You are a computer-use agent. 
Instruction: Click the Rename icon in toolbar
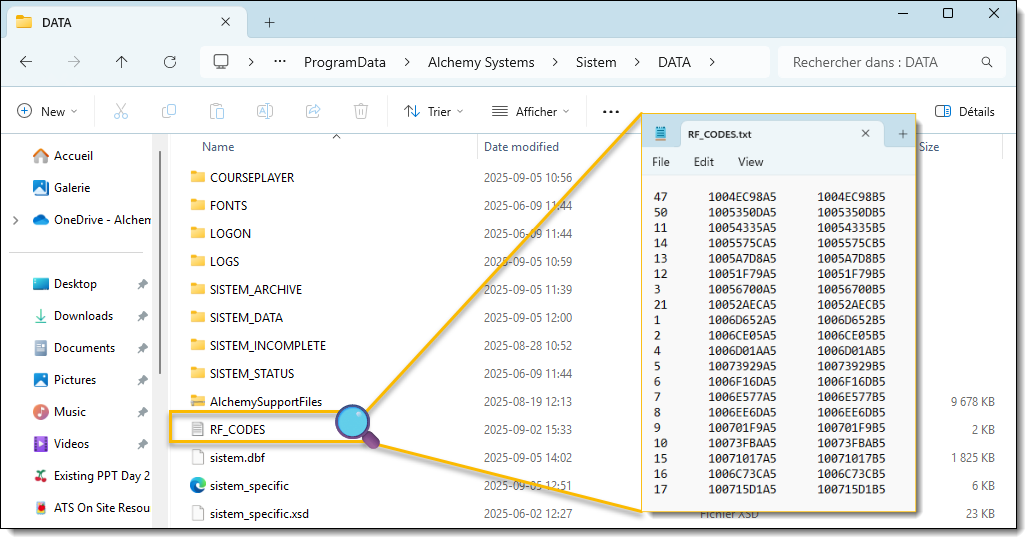click(265, 111)
